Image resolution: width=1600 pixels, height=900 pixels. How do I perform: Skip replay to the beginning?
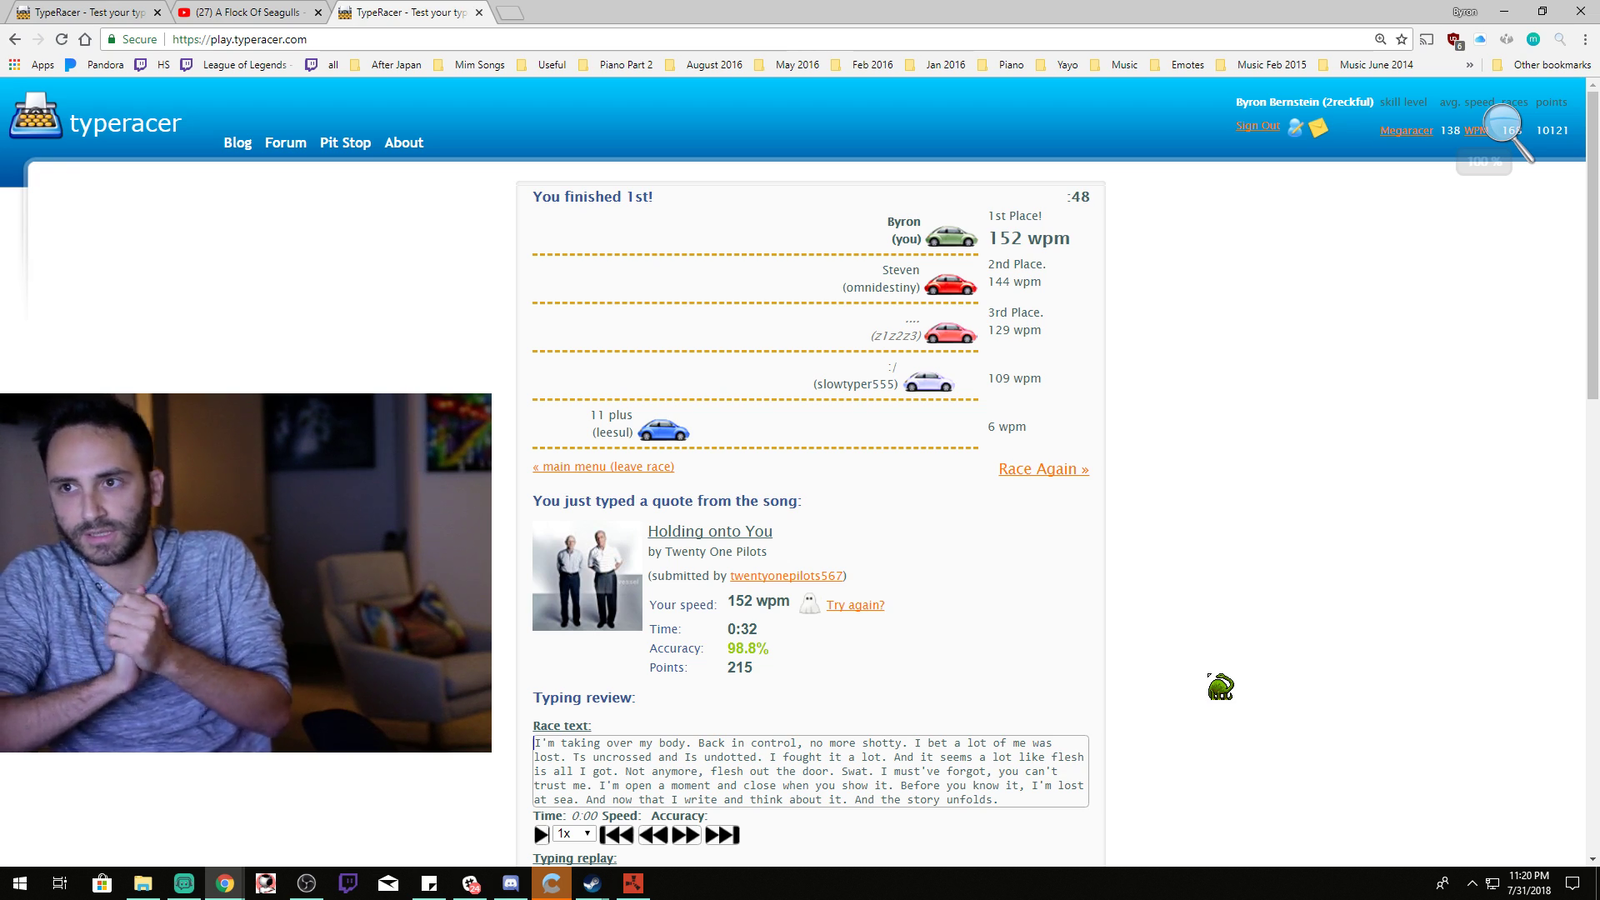click(x=616, y=834)
